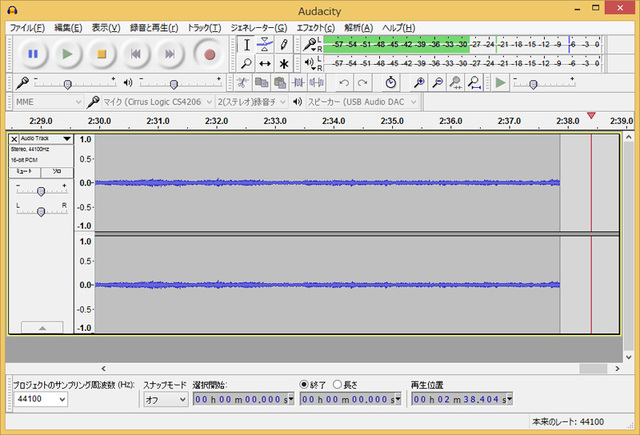Choose the Zoom magnifier tool

(x=246, y=64)
